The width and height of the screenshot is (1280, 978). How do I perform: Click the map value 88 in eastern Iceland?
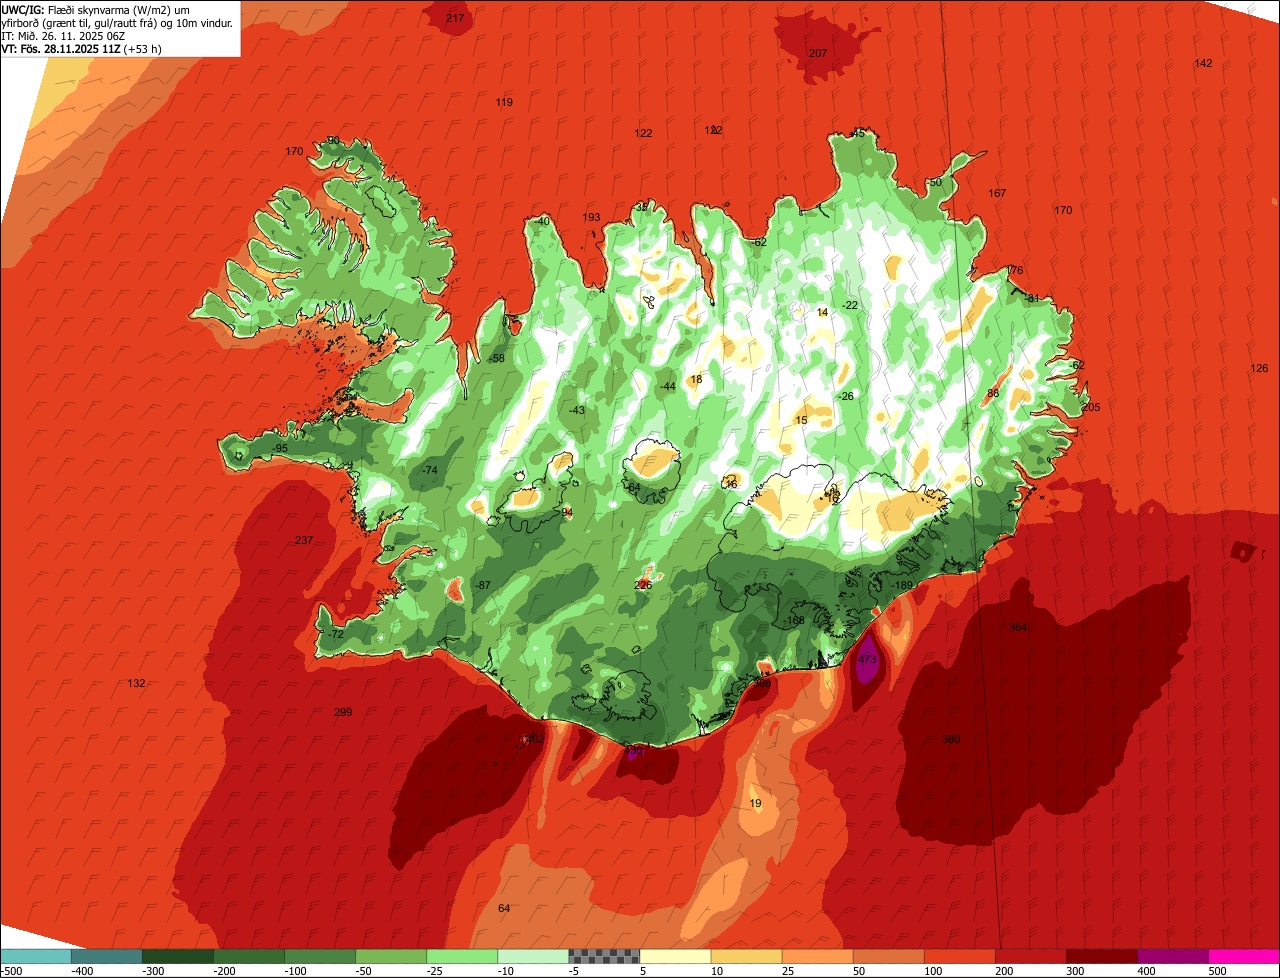click(993, 393)
